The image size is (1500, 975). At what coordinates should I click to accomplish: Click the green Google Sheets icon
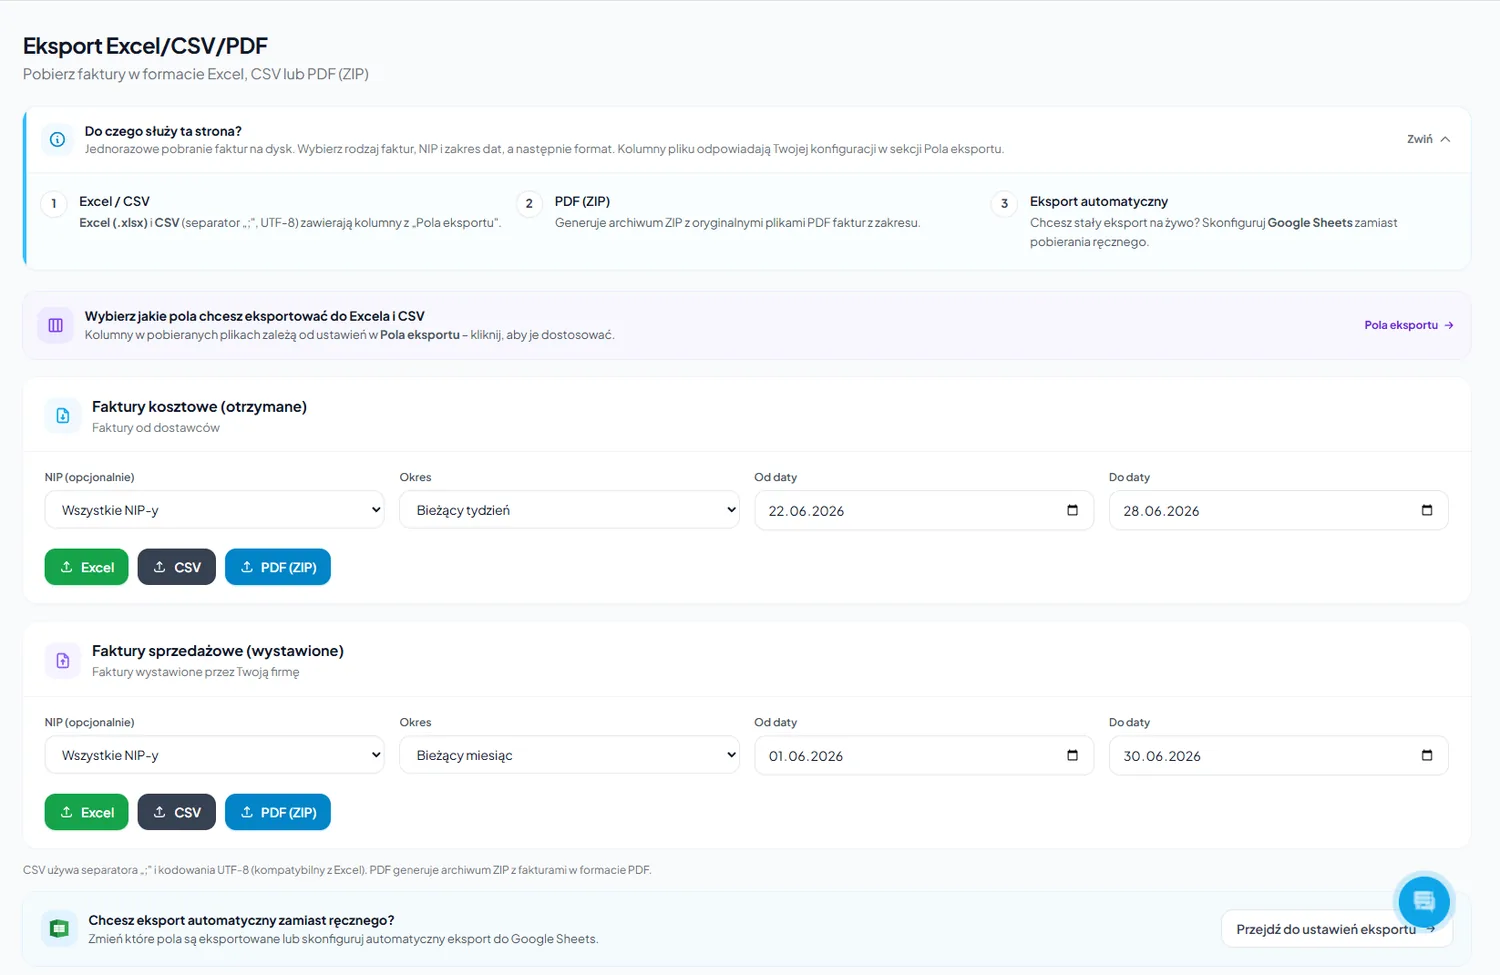tap(60, 929)
